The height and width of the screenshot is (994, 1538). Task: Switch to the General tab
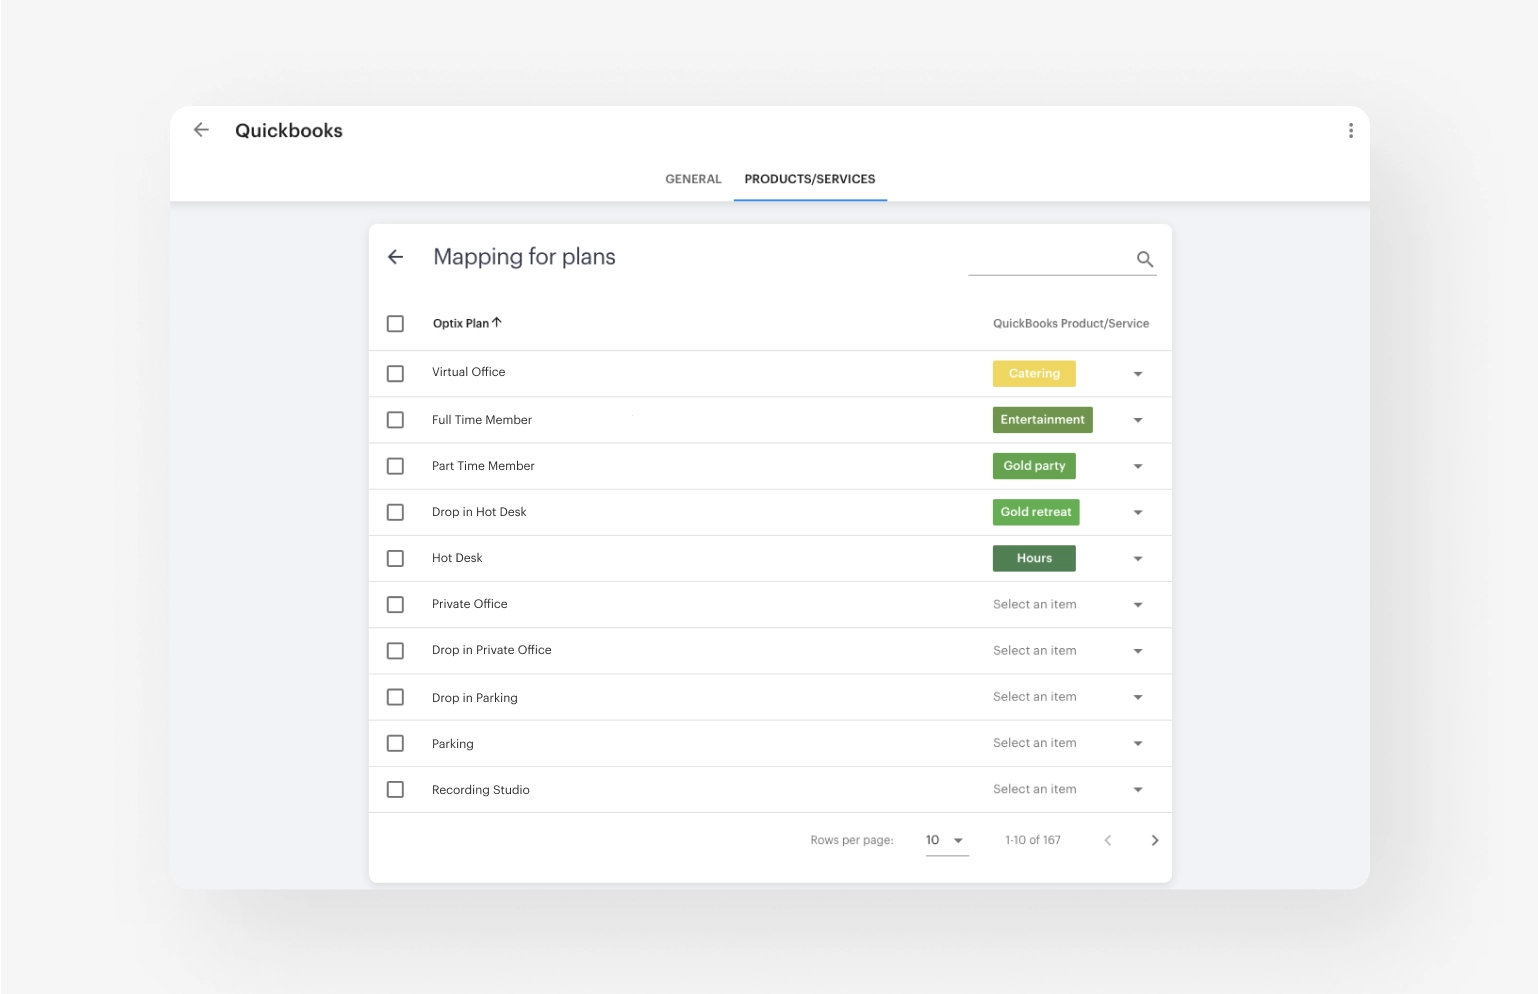point(693,179)
